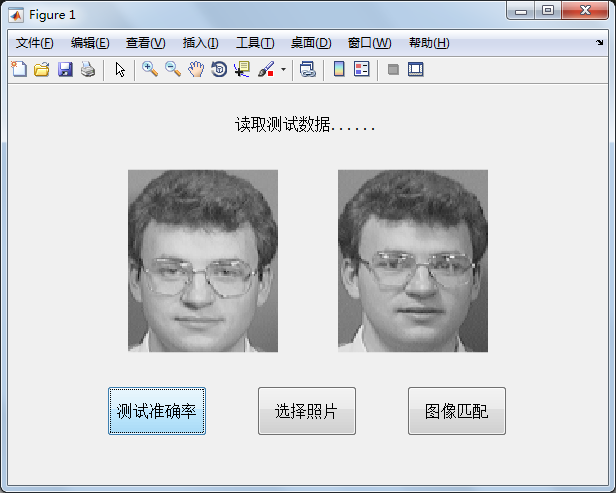Viewport: 616px width, 493px height.
Task: Click the Link Plot toolbar icon
Action: pyautogui.click(x=308, y=70)
